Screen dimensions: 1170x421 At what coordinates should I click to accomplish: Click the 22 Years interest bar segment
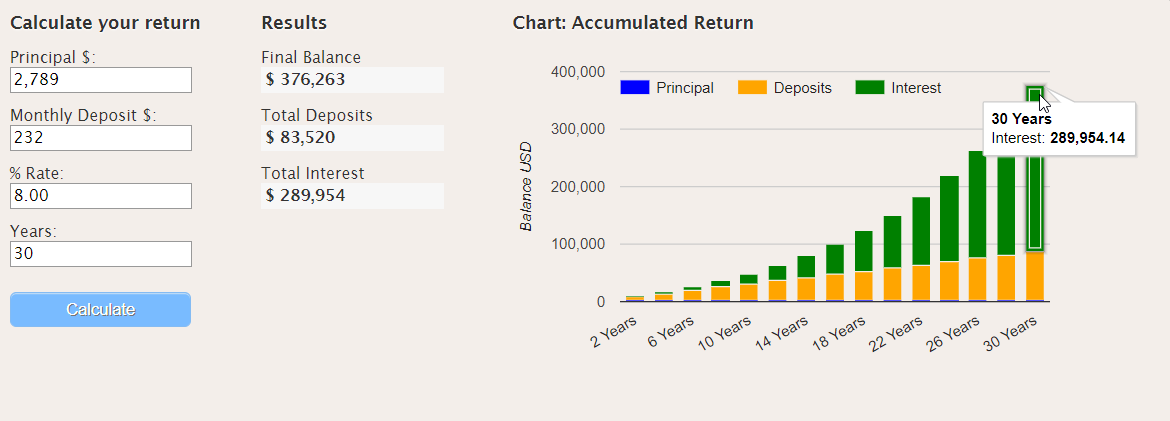(x=921, y=231)
